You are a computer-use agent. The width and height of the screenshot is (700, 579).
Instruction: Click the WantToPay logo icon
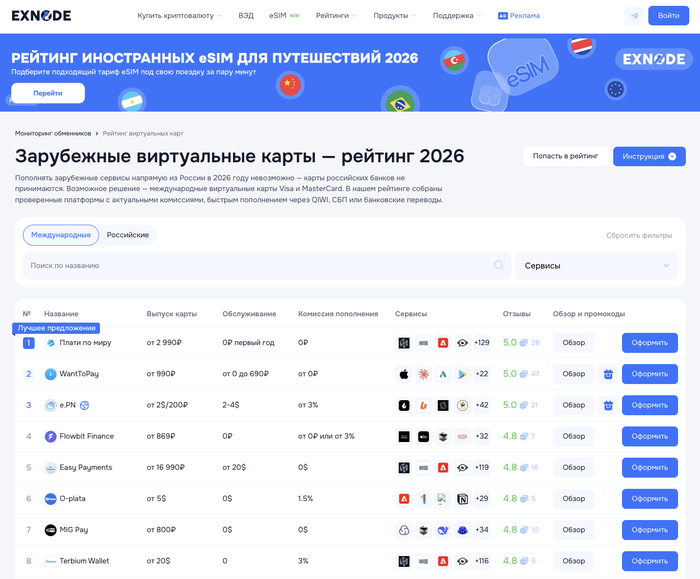(x=50, y=374)
